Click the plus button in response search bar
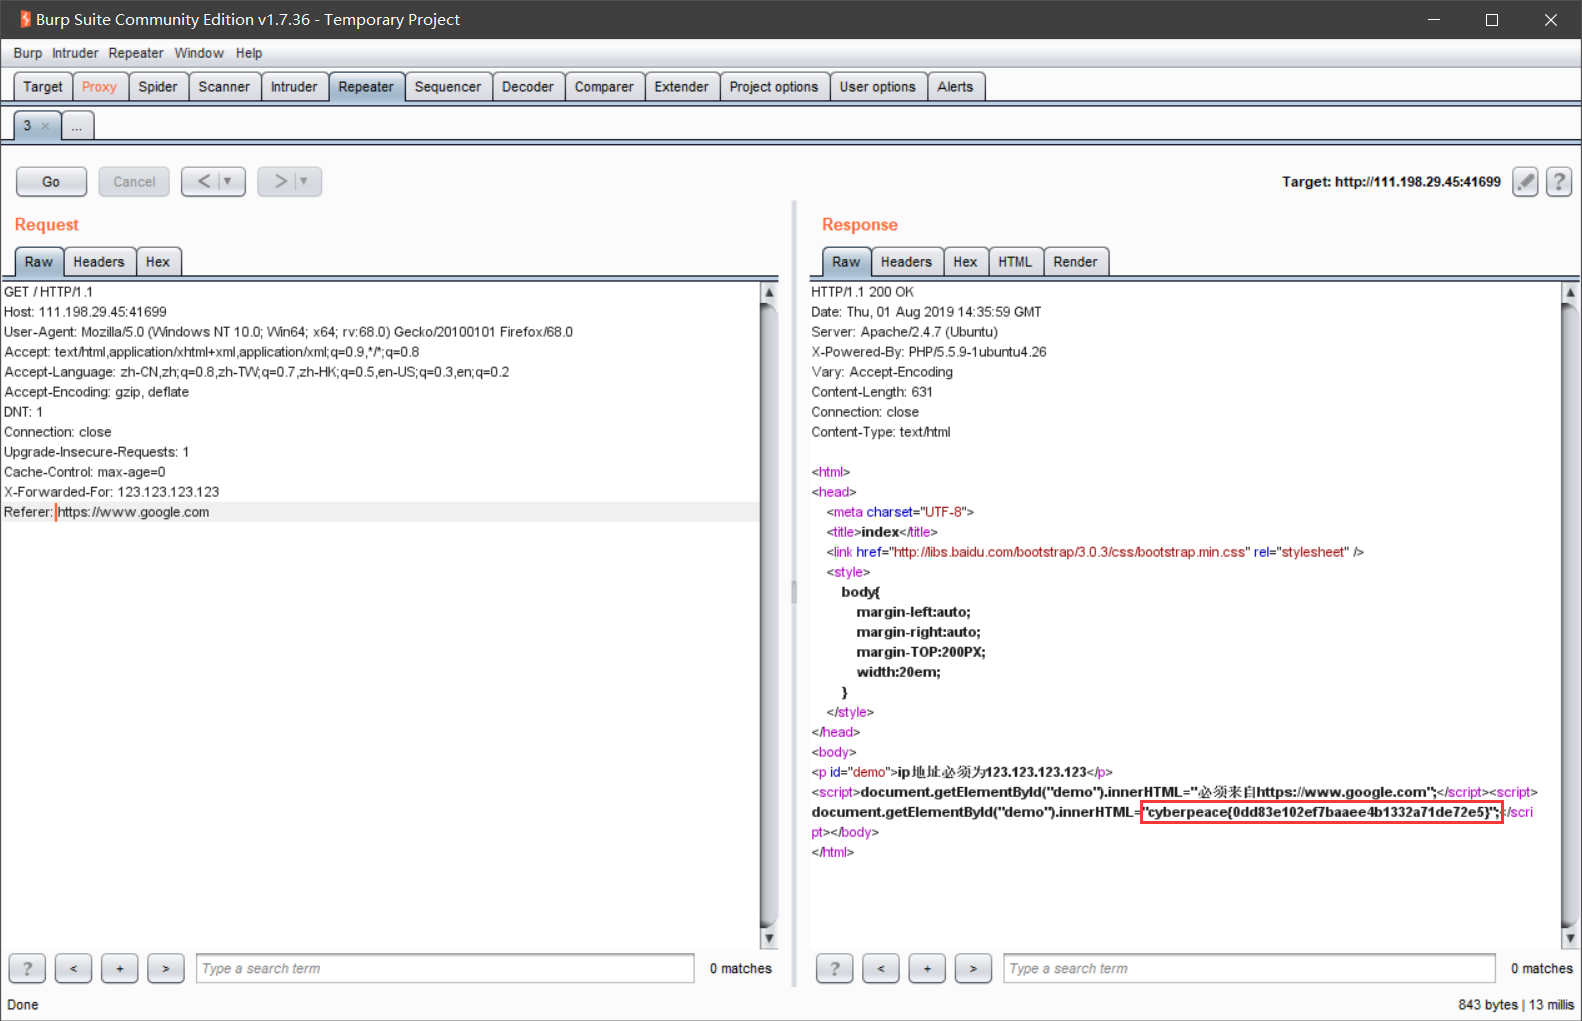Viewport: 1582px width, 1021px height. [x=927, y=968]
